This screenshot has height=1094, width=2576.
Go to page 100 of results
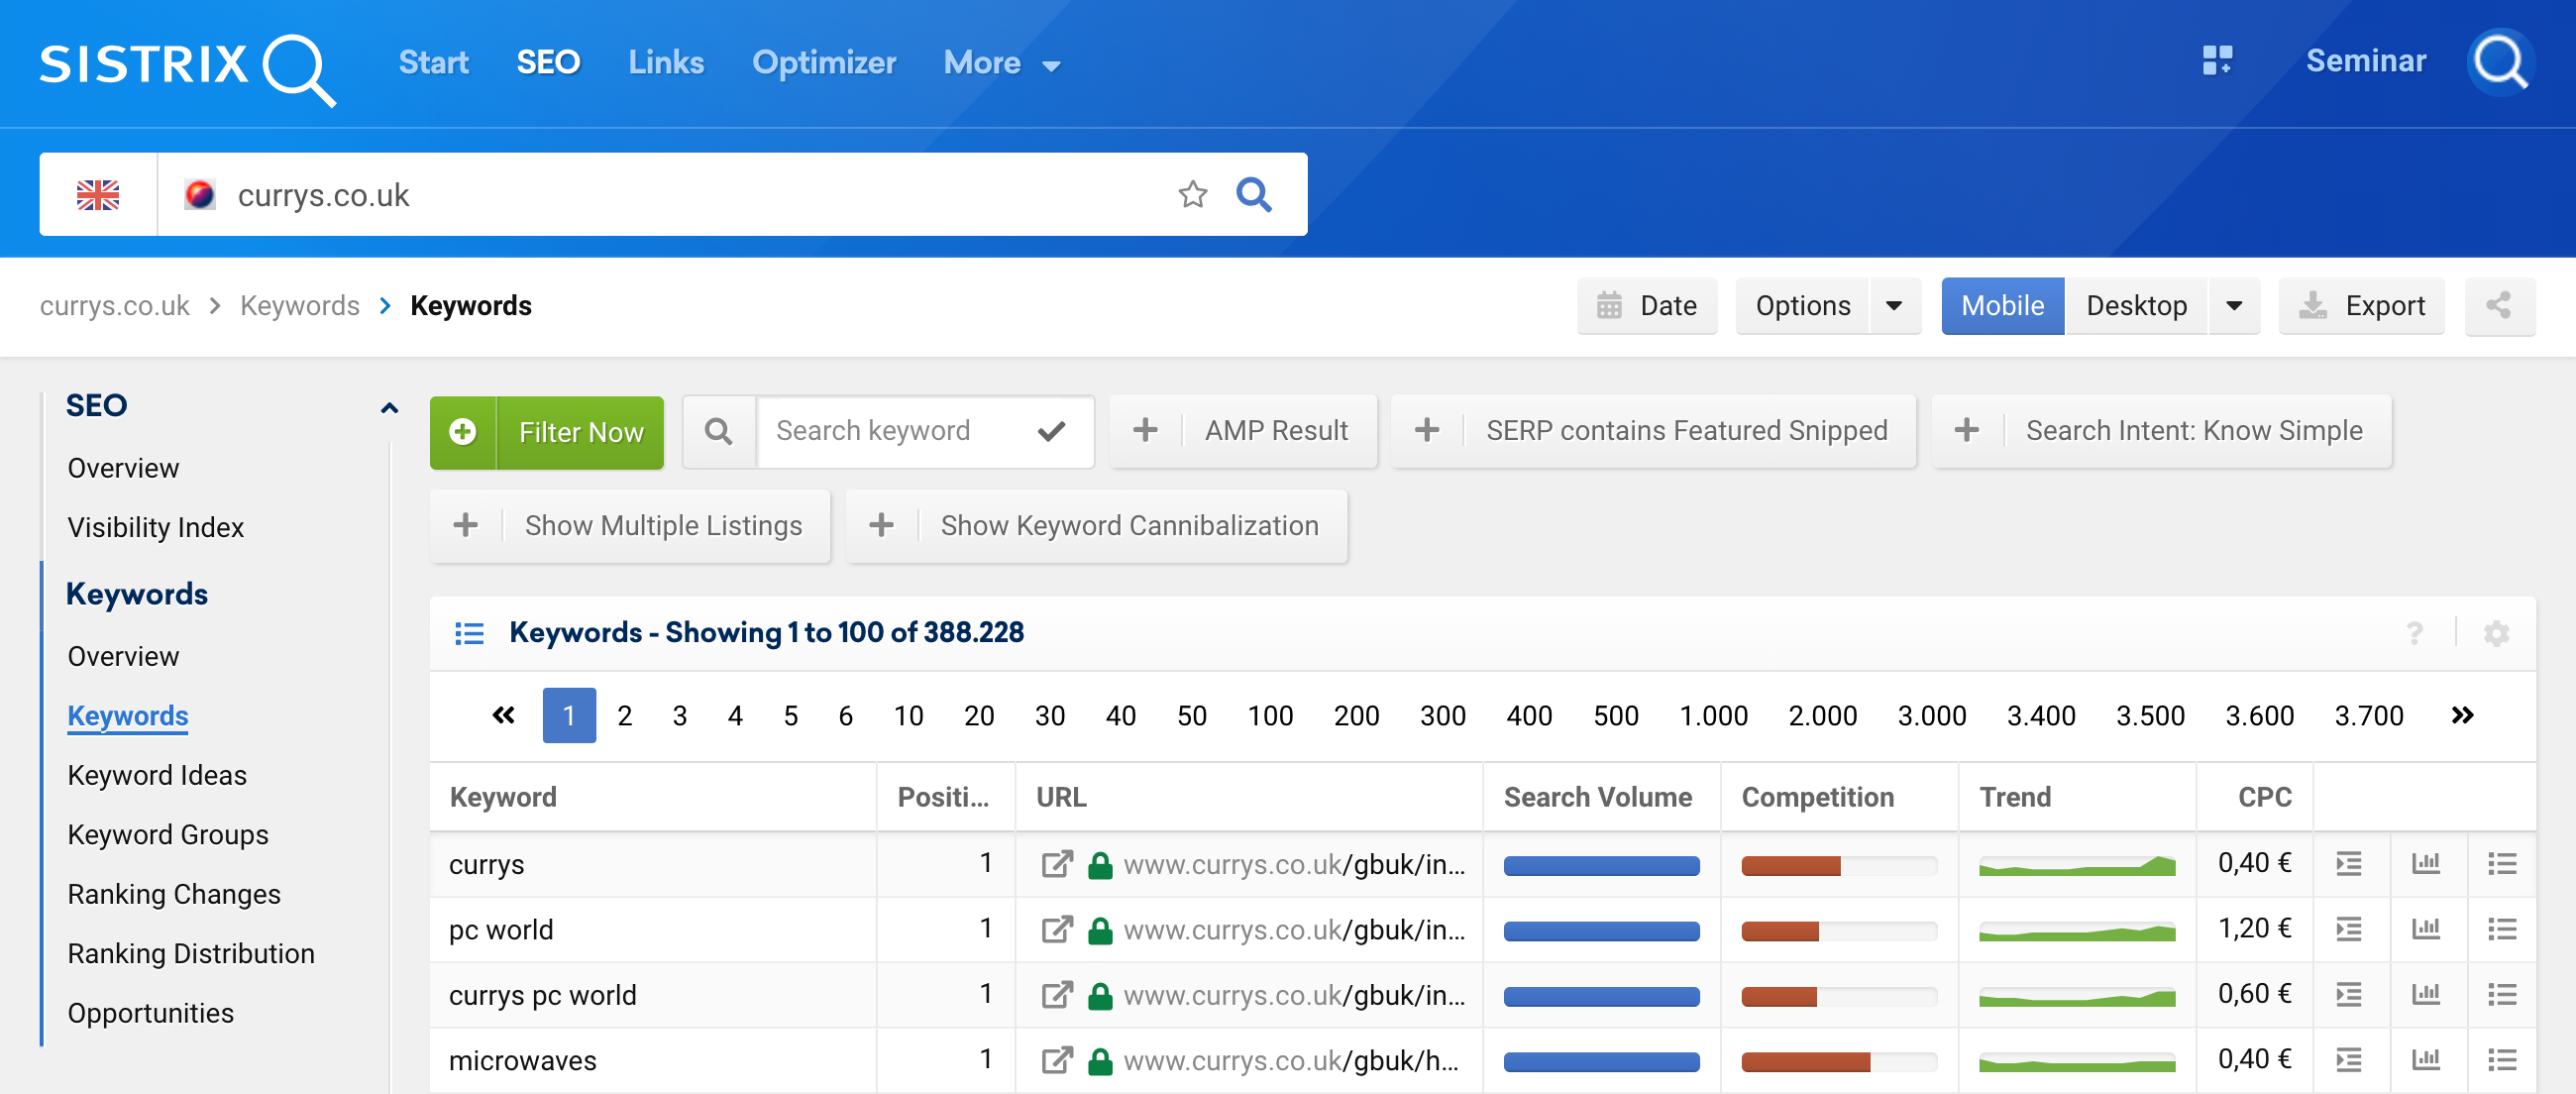[x=1270, y=715]
